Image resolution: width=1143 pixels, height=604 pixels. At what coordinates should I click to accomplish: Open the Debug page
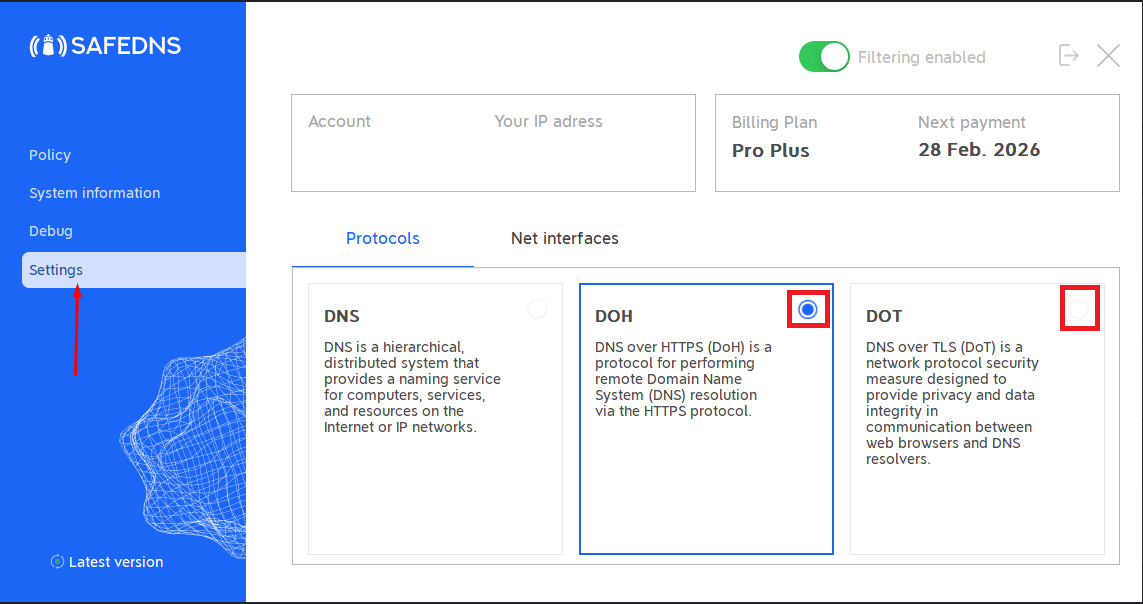(51, 231)
